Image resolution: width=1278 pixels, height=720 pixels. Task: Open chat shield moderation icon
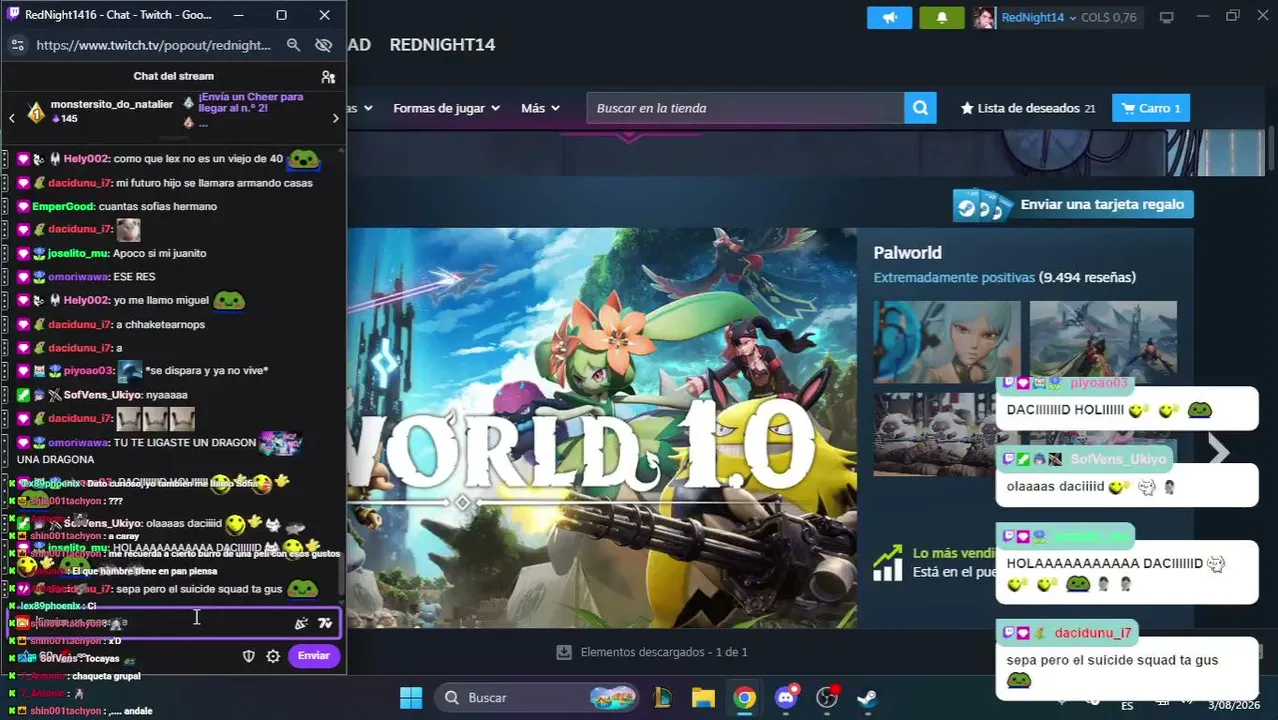249,656
